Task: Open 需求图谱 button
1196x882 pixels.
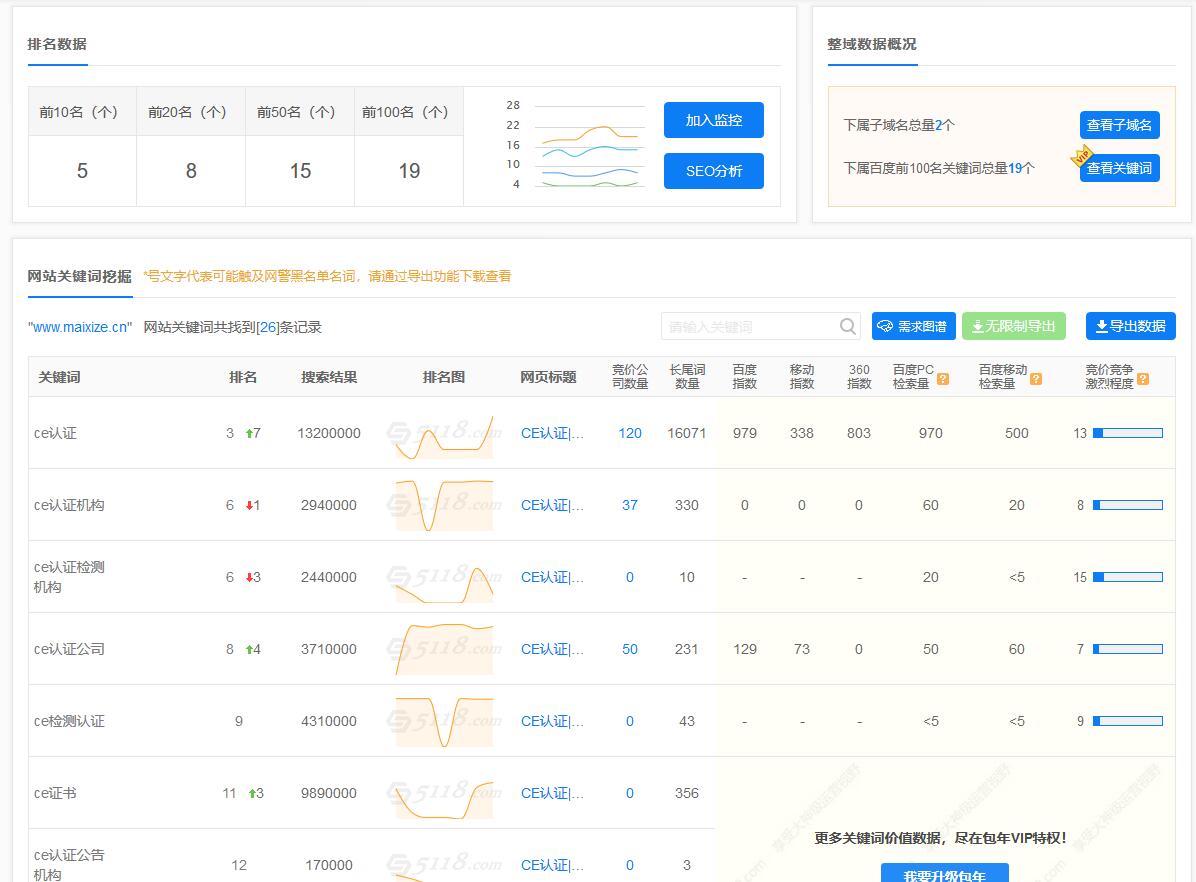Action: (x=913, y=327)
